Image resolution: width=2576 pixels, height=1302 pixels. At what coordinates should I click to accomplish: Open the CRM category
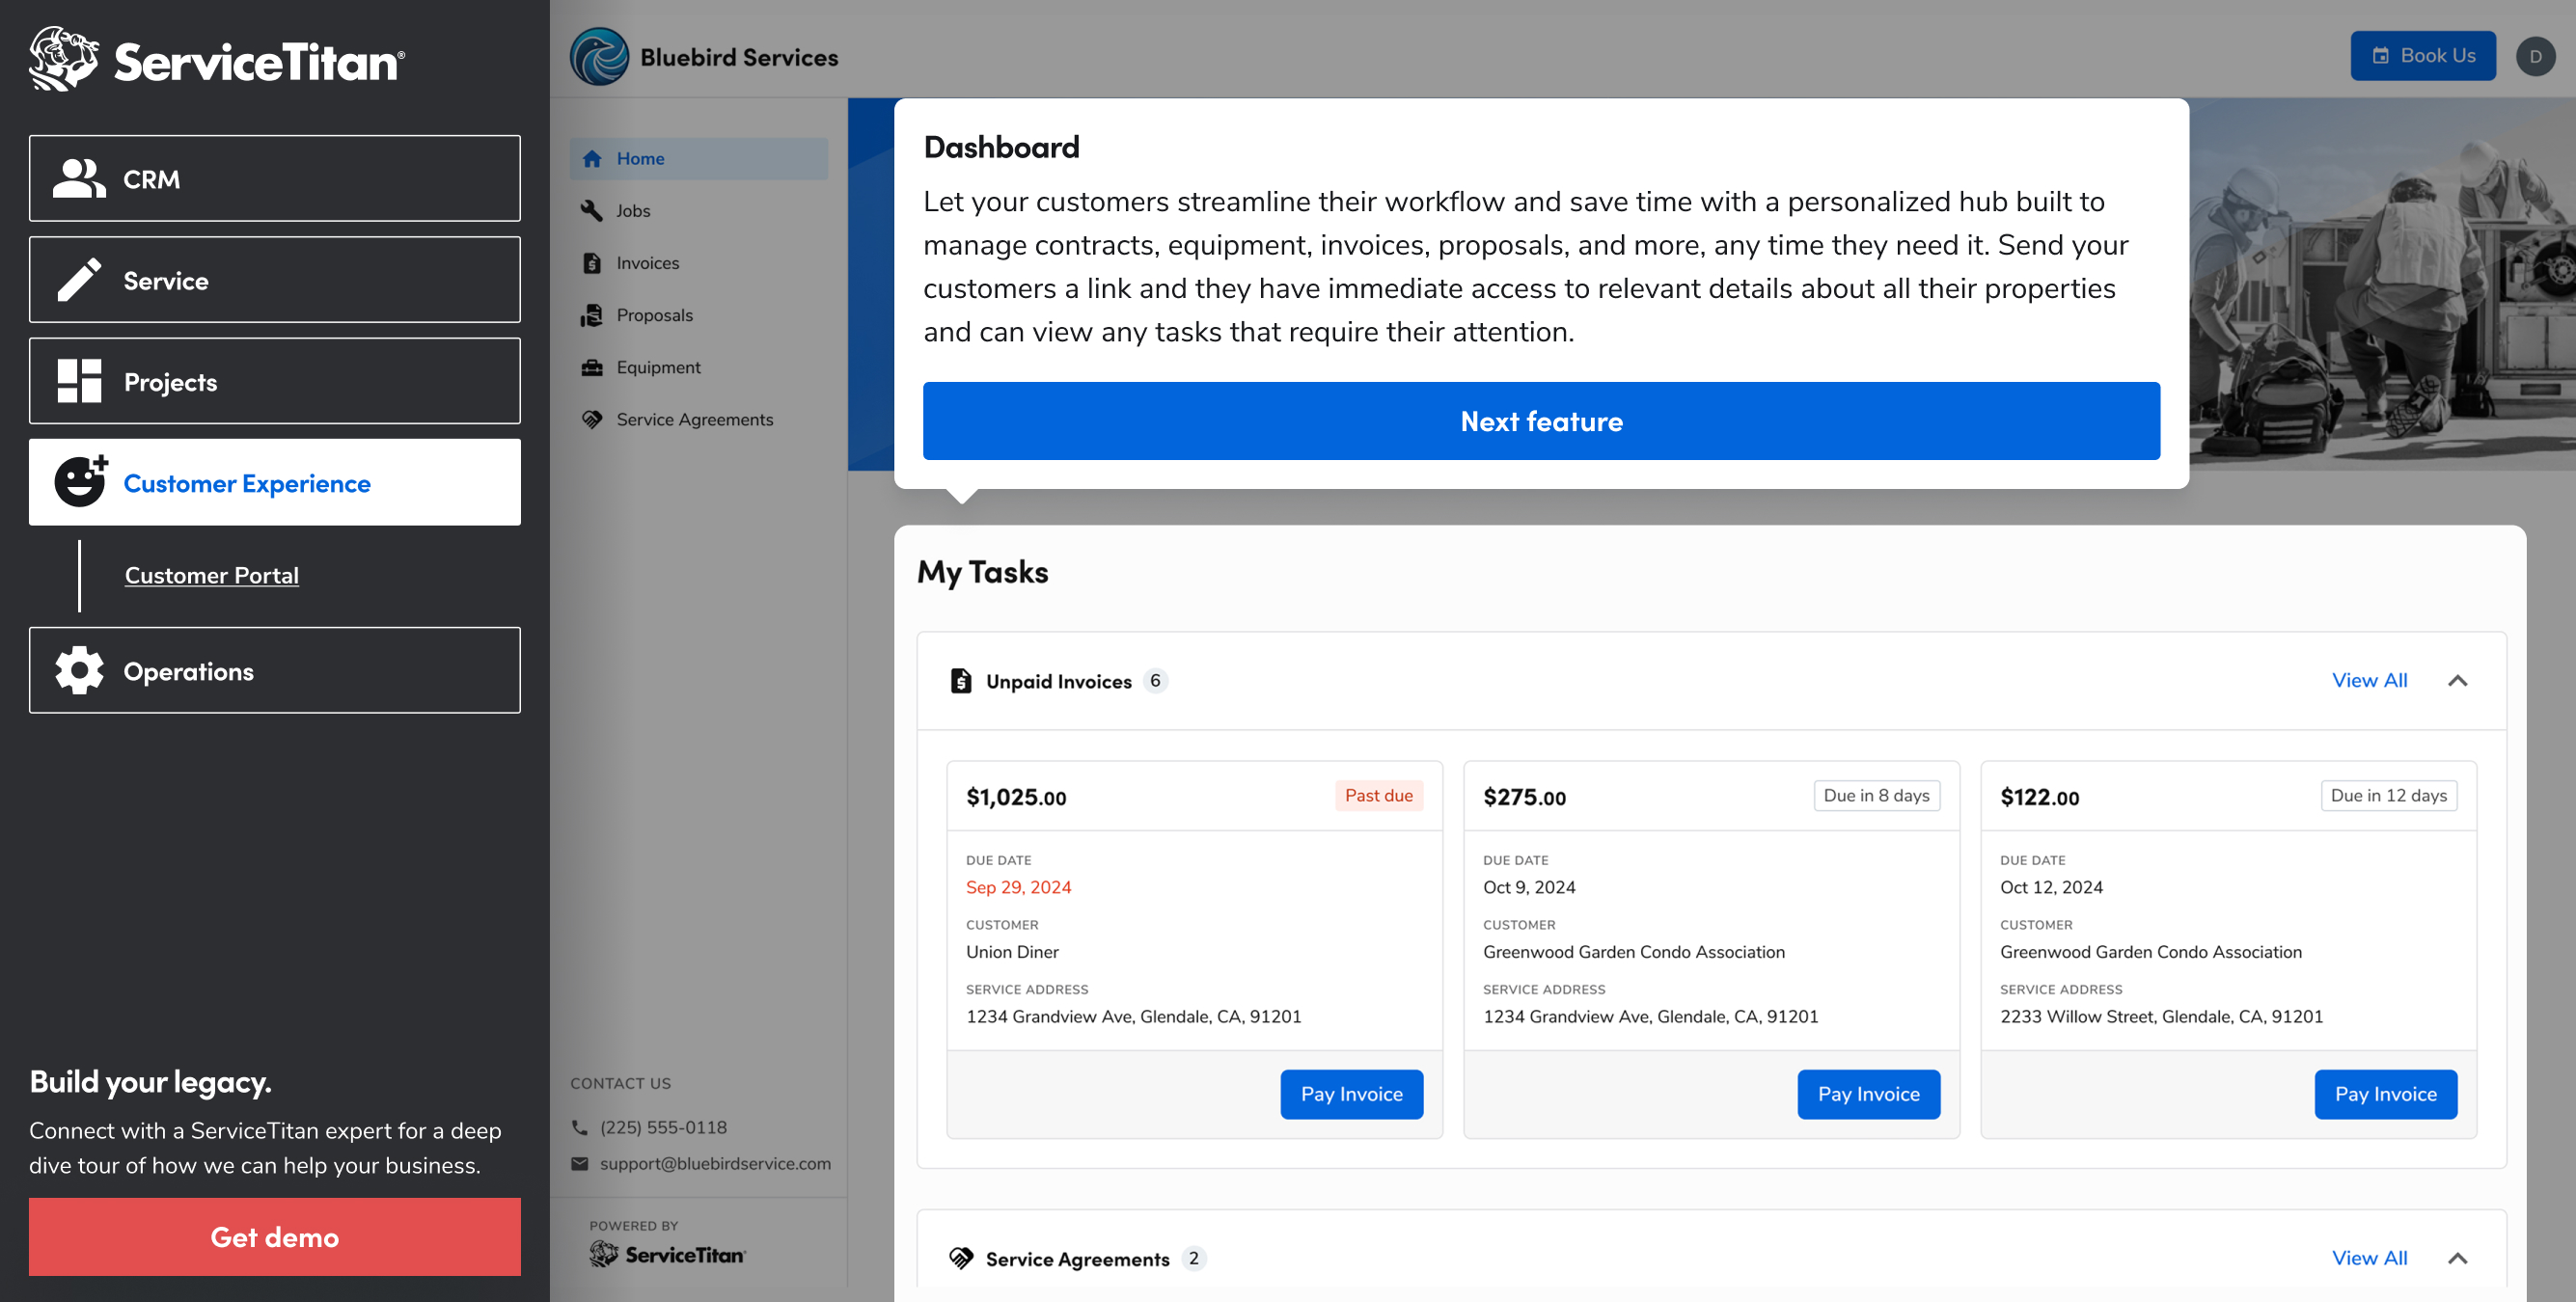click(x=274, y=178)
